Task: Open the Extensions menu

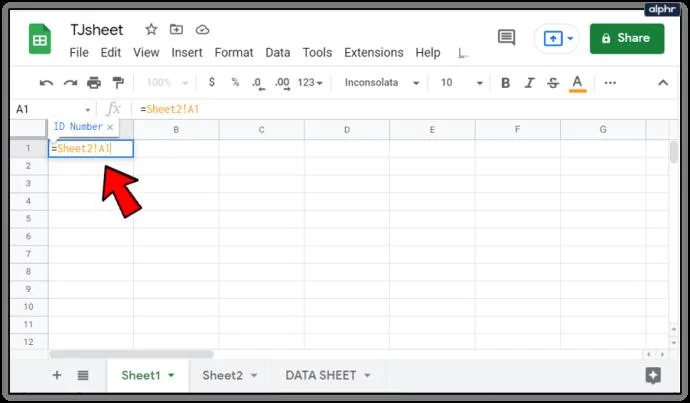Action: (374, 53)
